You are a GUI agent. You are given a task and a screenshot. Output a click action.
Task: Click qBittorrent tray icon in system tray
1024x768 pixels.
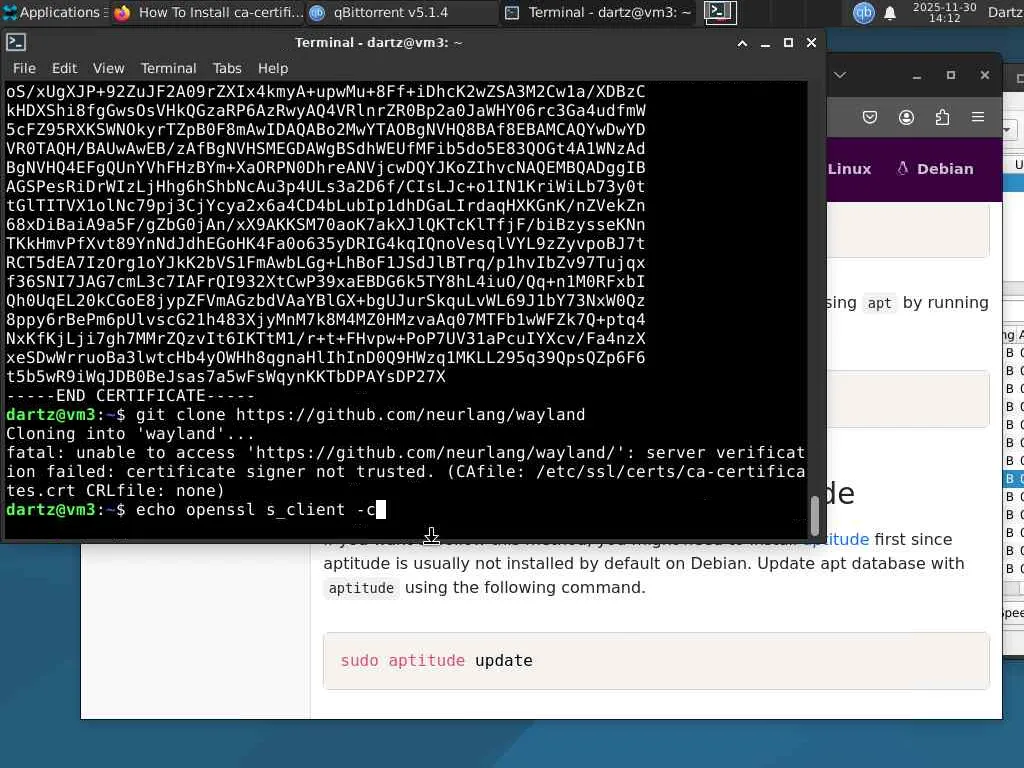click(863, 12)
